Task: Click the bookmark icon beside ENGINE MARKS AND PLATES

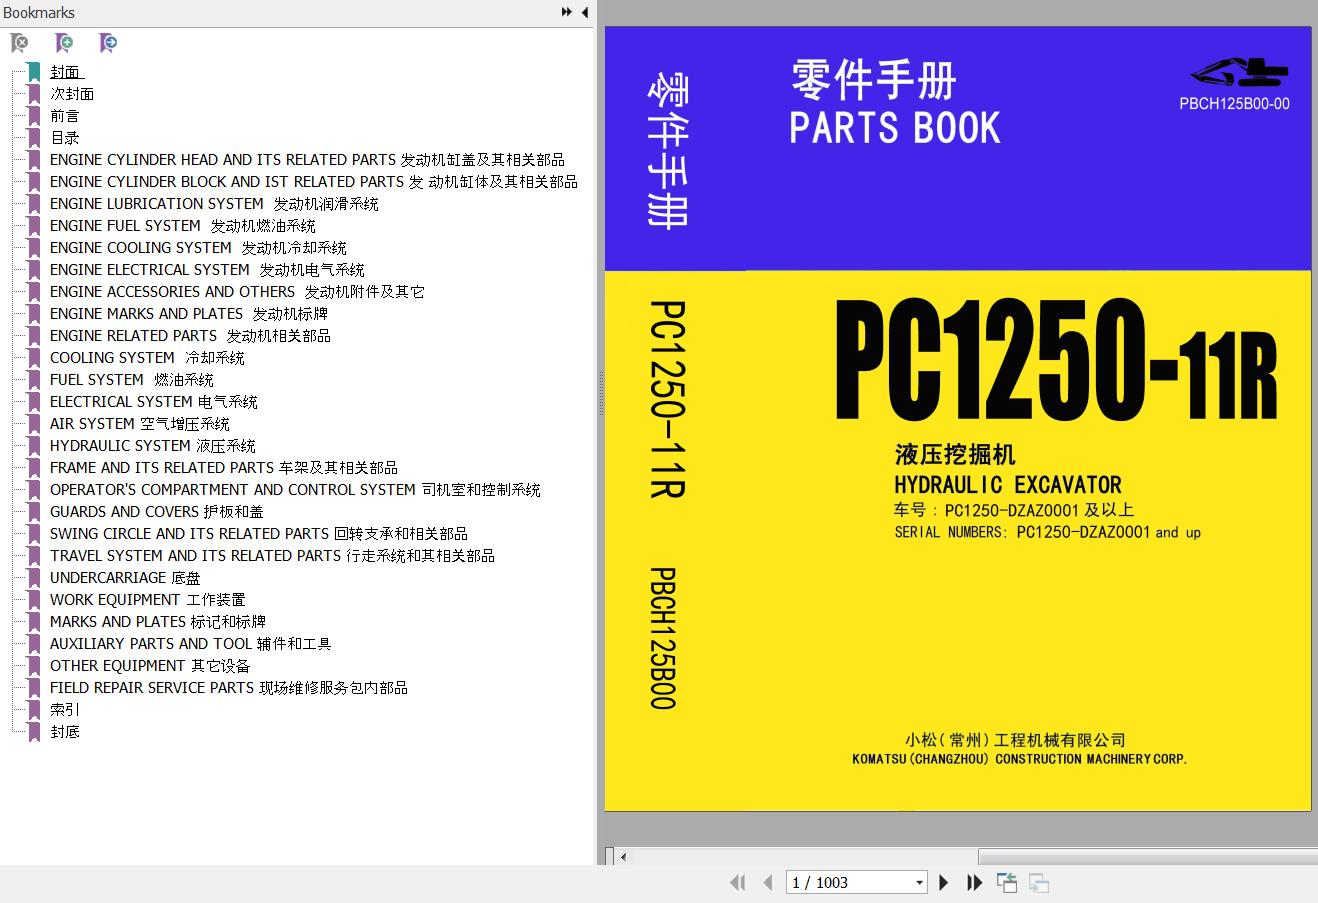Action: click(34, 314)
